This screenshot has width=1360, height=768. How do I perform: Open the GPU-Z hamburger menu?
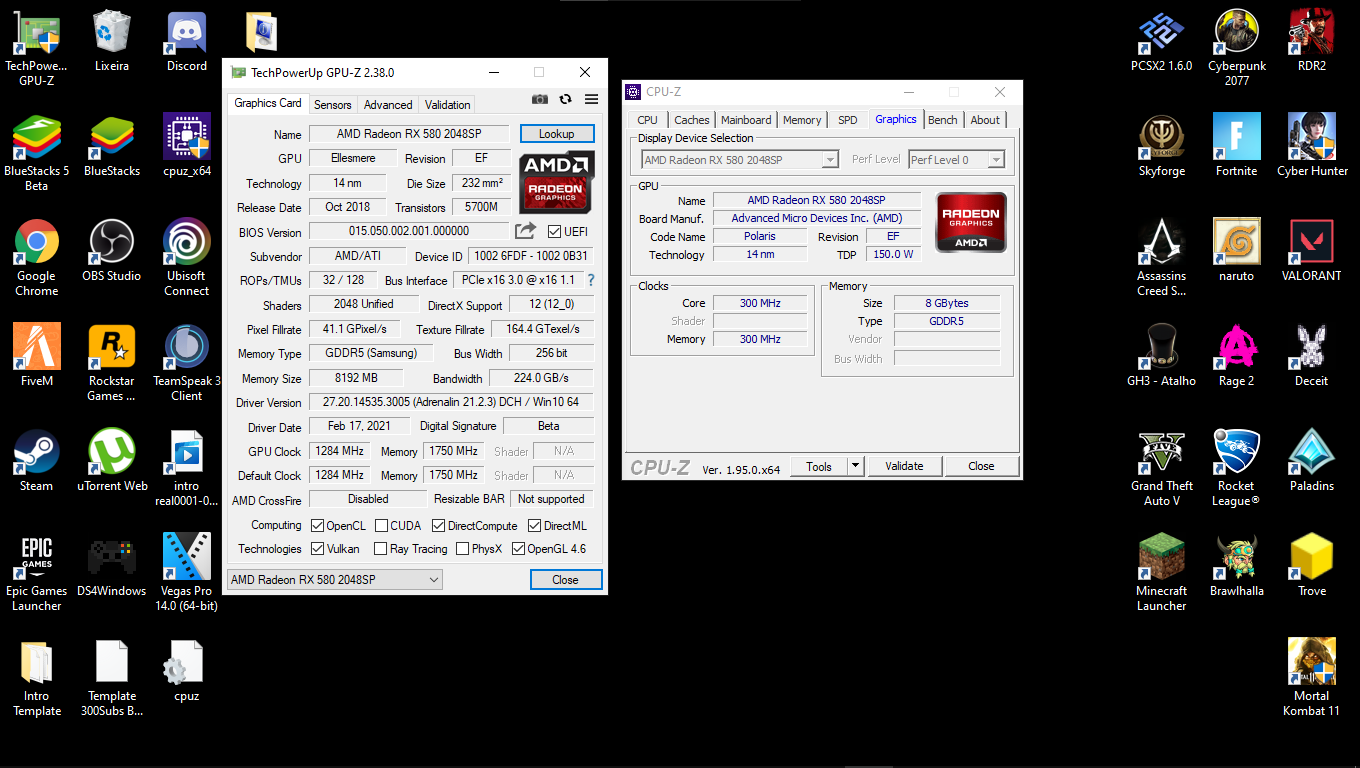pos(591,99)
